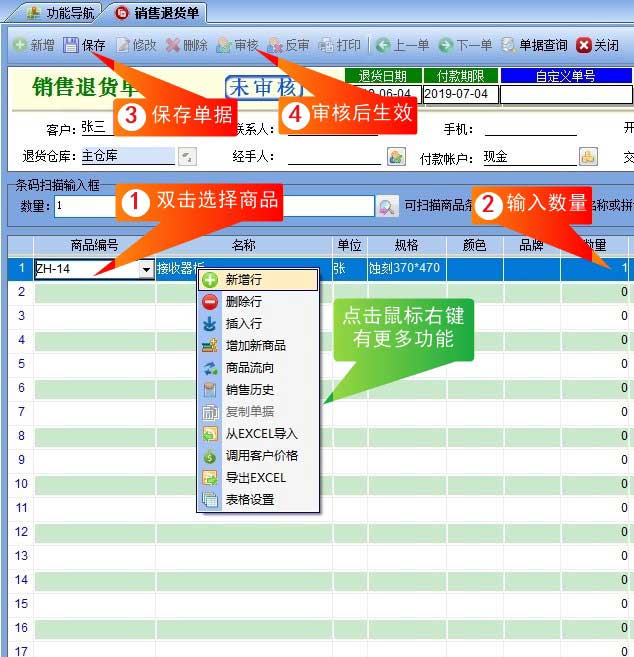Image resolution: width=634 pixels, height=657 pixels.
Task: Choose 导出EXCEL menu entry
Action: pos(258,478)
